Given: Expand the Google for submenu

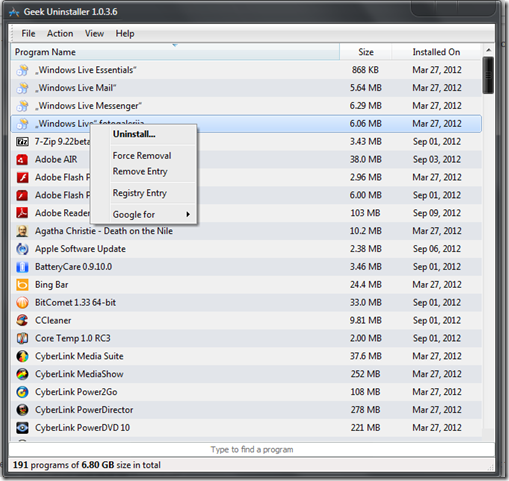Looking at the screenshot, I should point(152,214).
